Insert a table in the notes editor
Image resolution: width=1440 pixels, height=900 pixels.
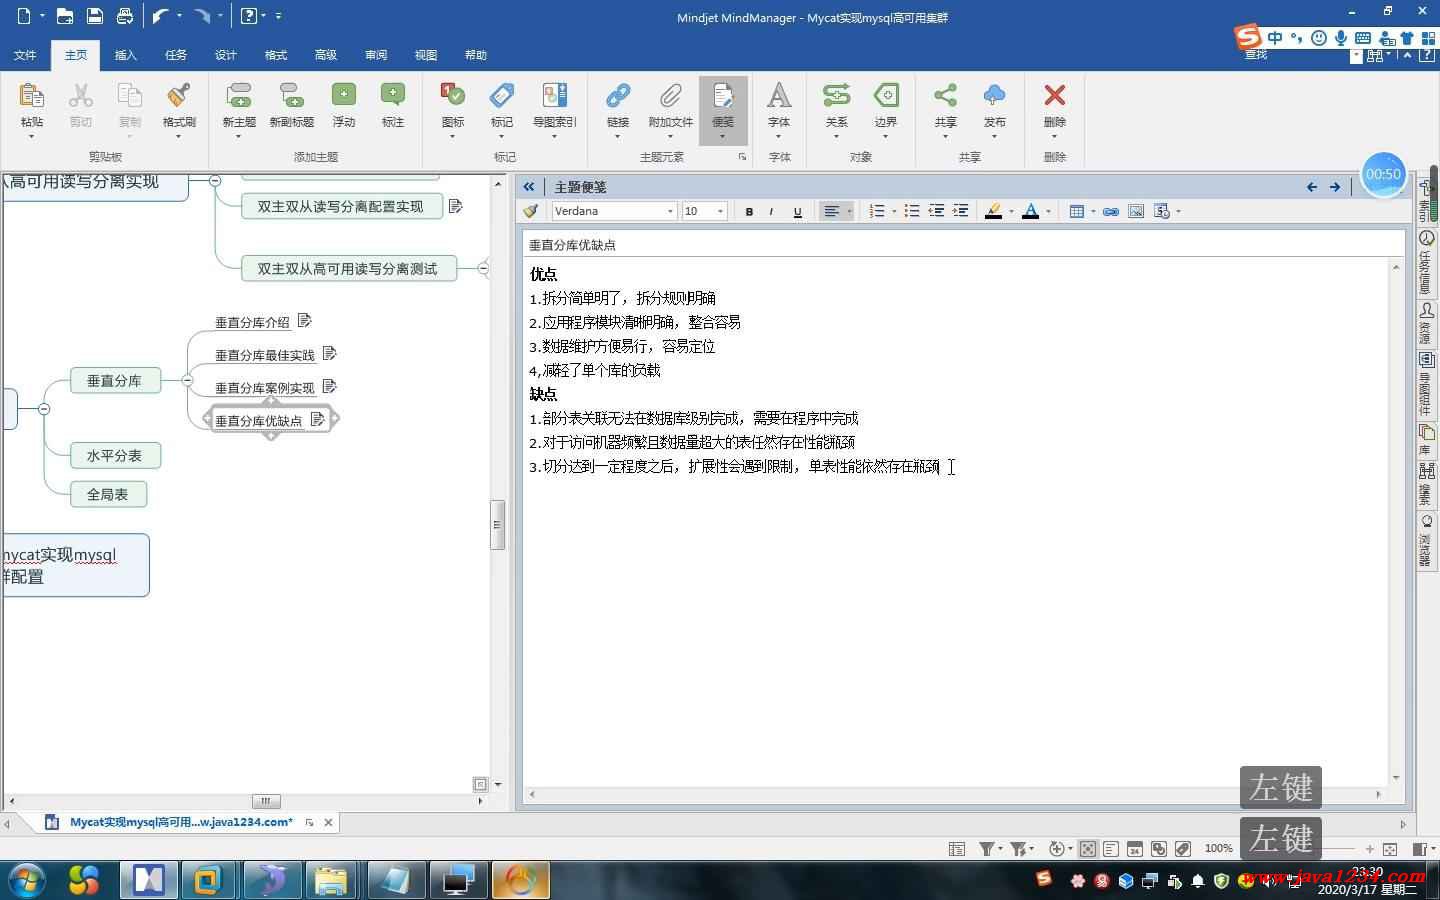pyautogui.click(x=1077, y=211)
